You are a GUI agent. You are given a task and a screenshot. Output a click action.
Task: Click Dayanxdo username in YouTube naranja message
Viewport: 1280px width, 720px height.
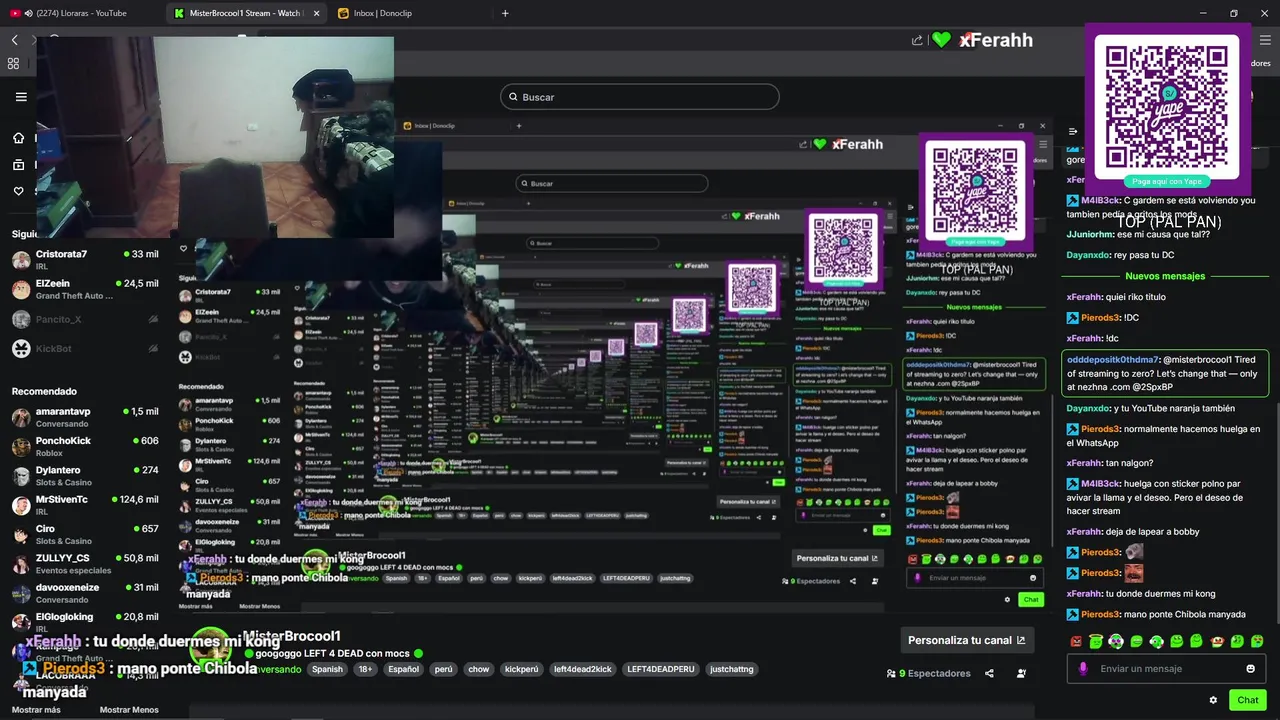click(1088, 408)
